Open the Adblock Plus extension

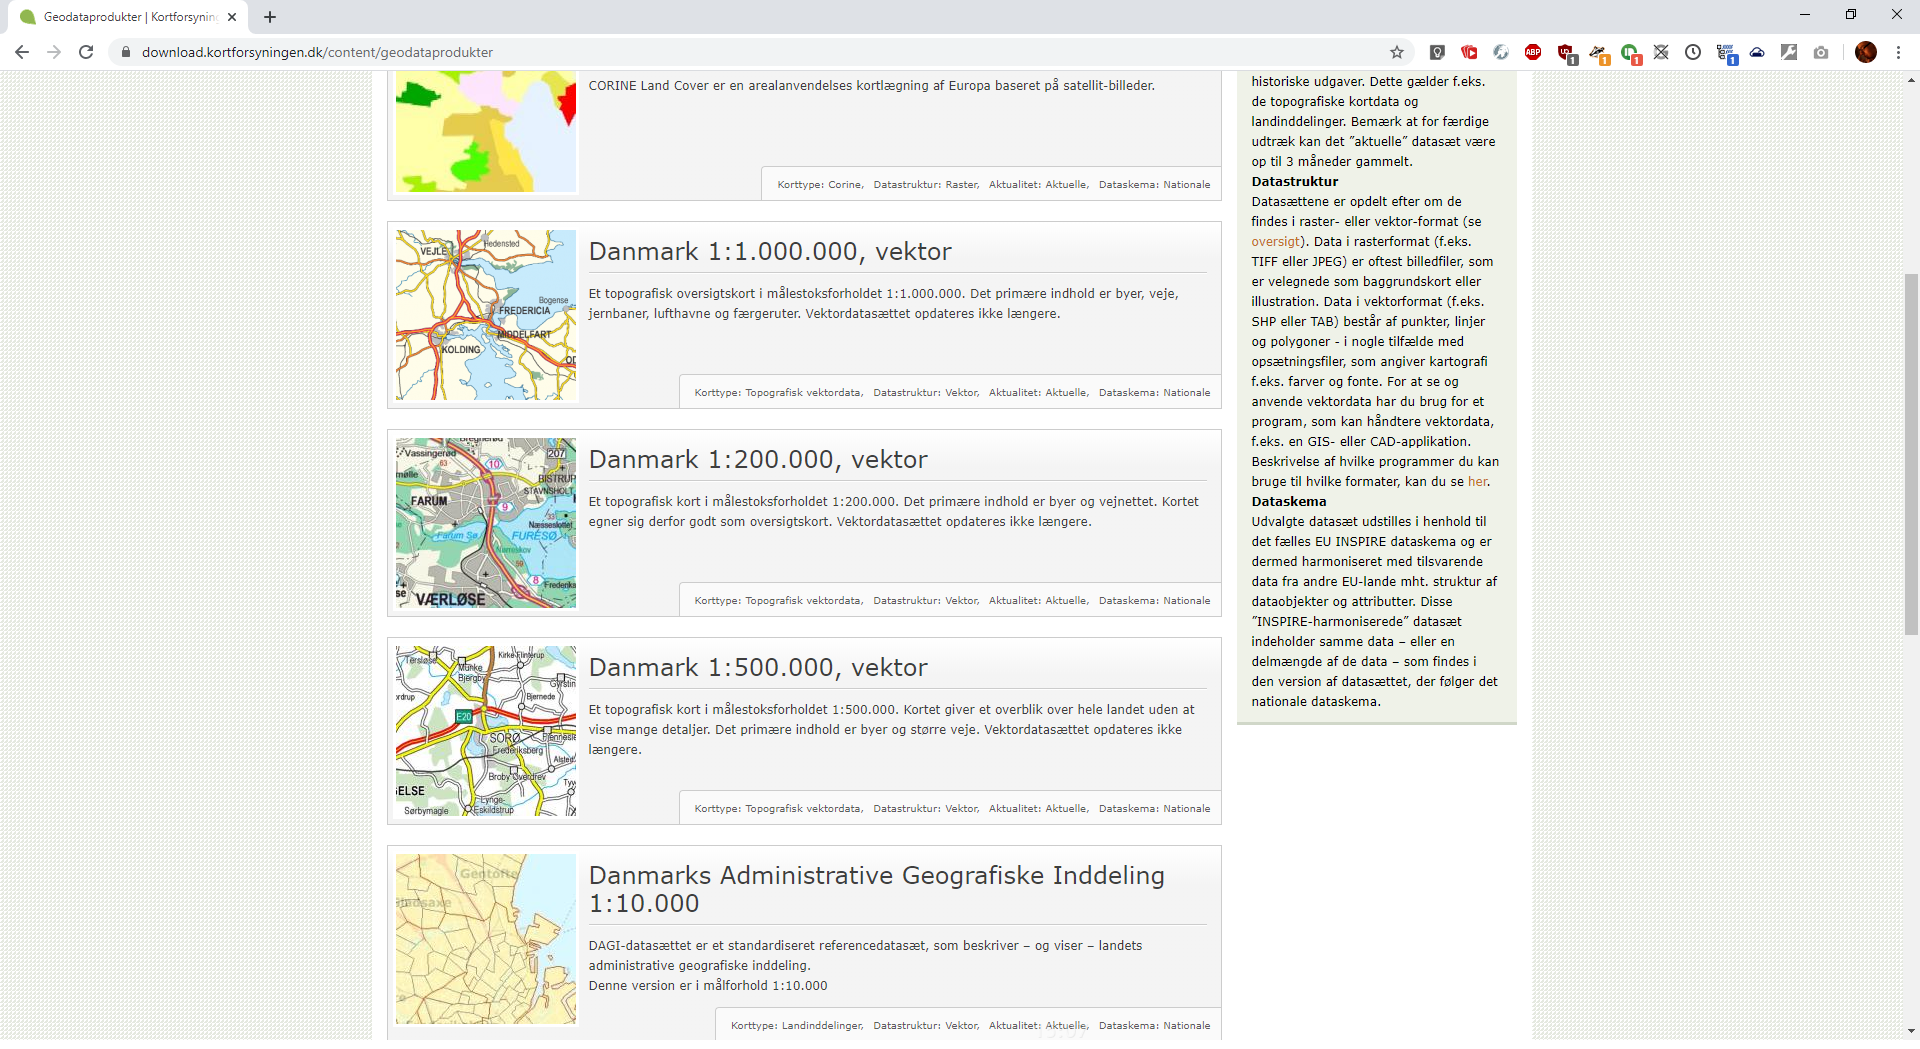pyautogui.click(x=1533, y=52)
